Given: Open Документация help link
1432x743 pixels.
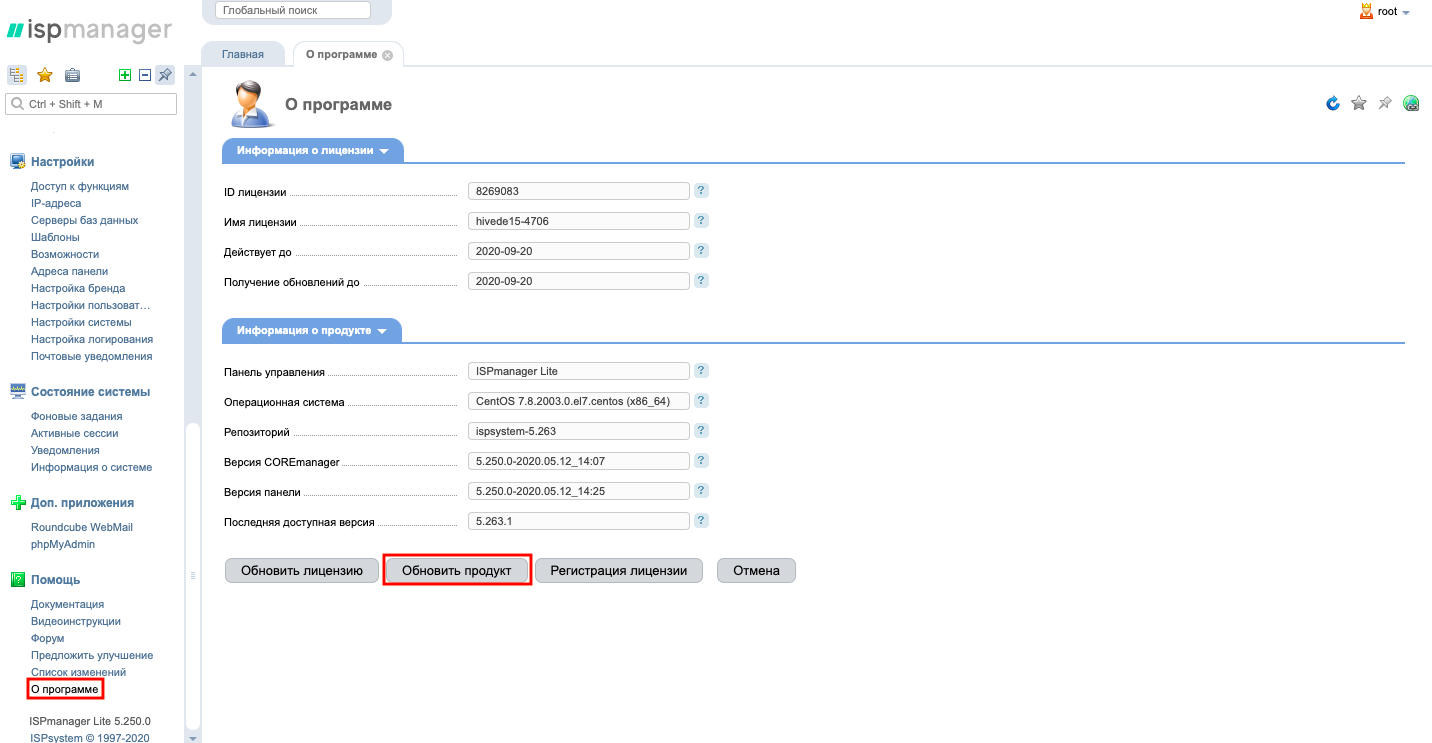Looking at the screenshot, I should pyautogui.click(x=67, y=604).
